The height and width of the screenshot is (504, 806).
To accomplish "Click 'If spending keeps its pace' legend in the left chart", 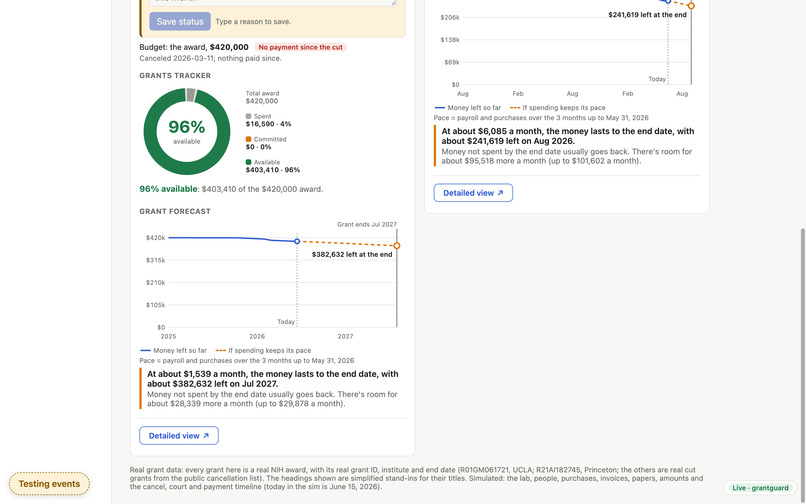I will (x=263, y=350).
